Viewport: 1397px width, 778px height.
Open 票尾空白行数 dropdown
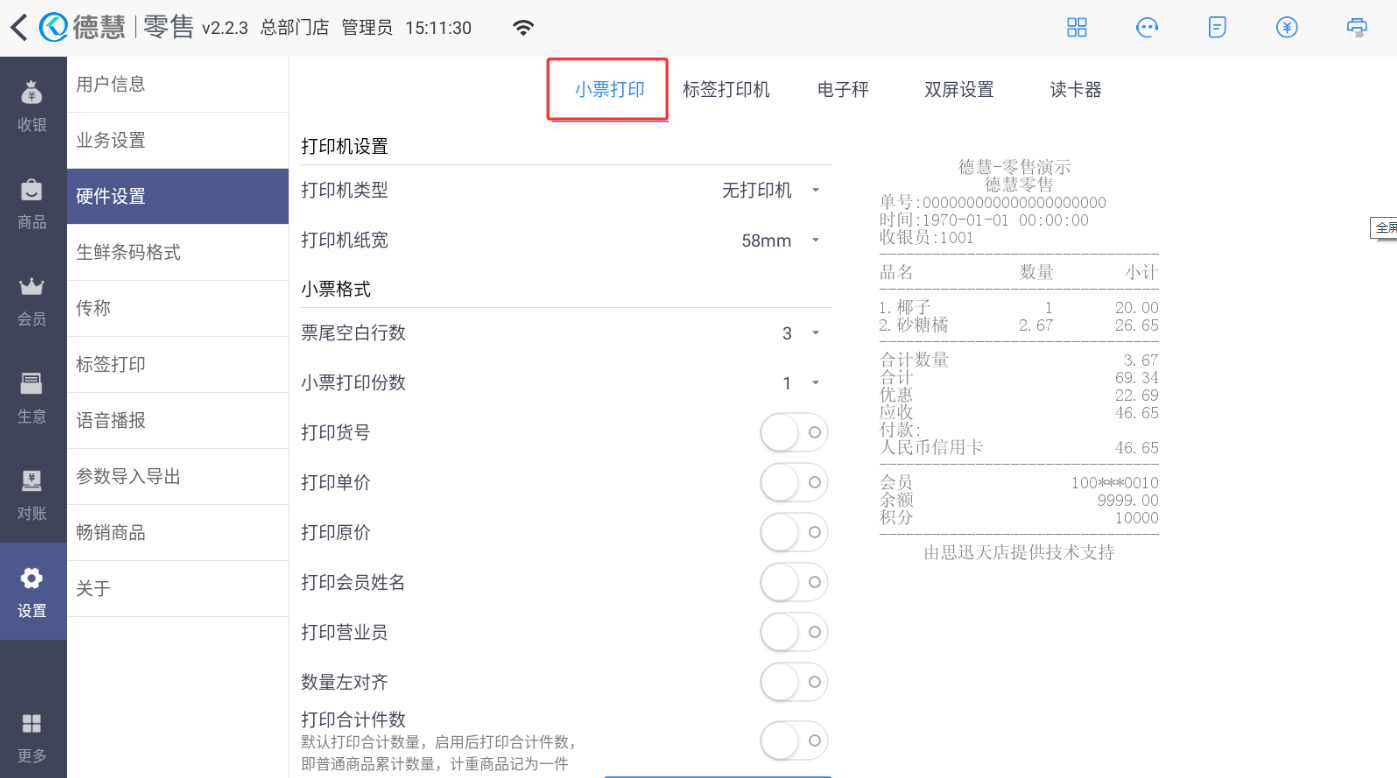[x=801, y=333]
